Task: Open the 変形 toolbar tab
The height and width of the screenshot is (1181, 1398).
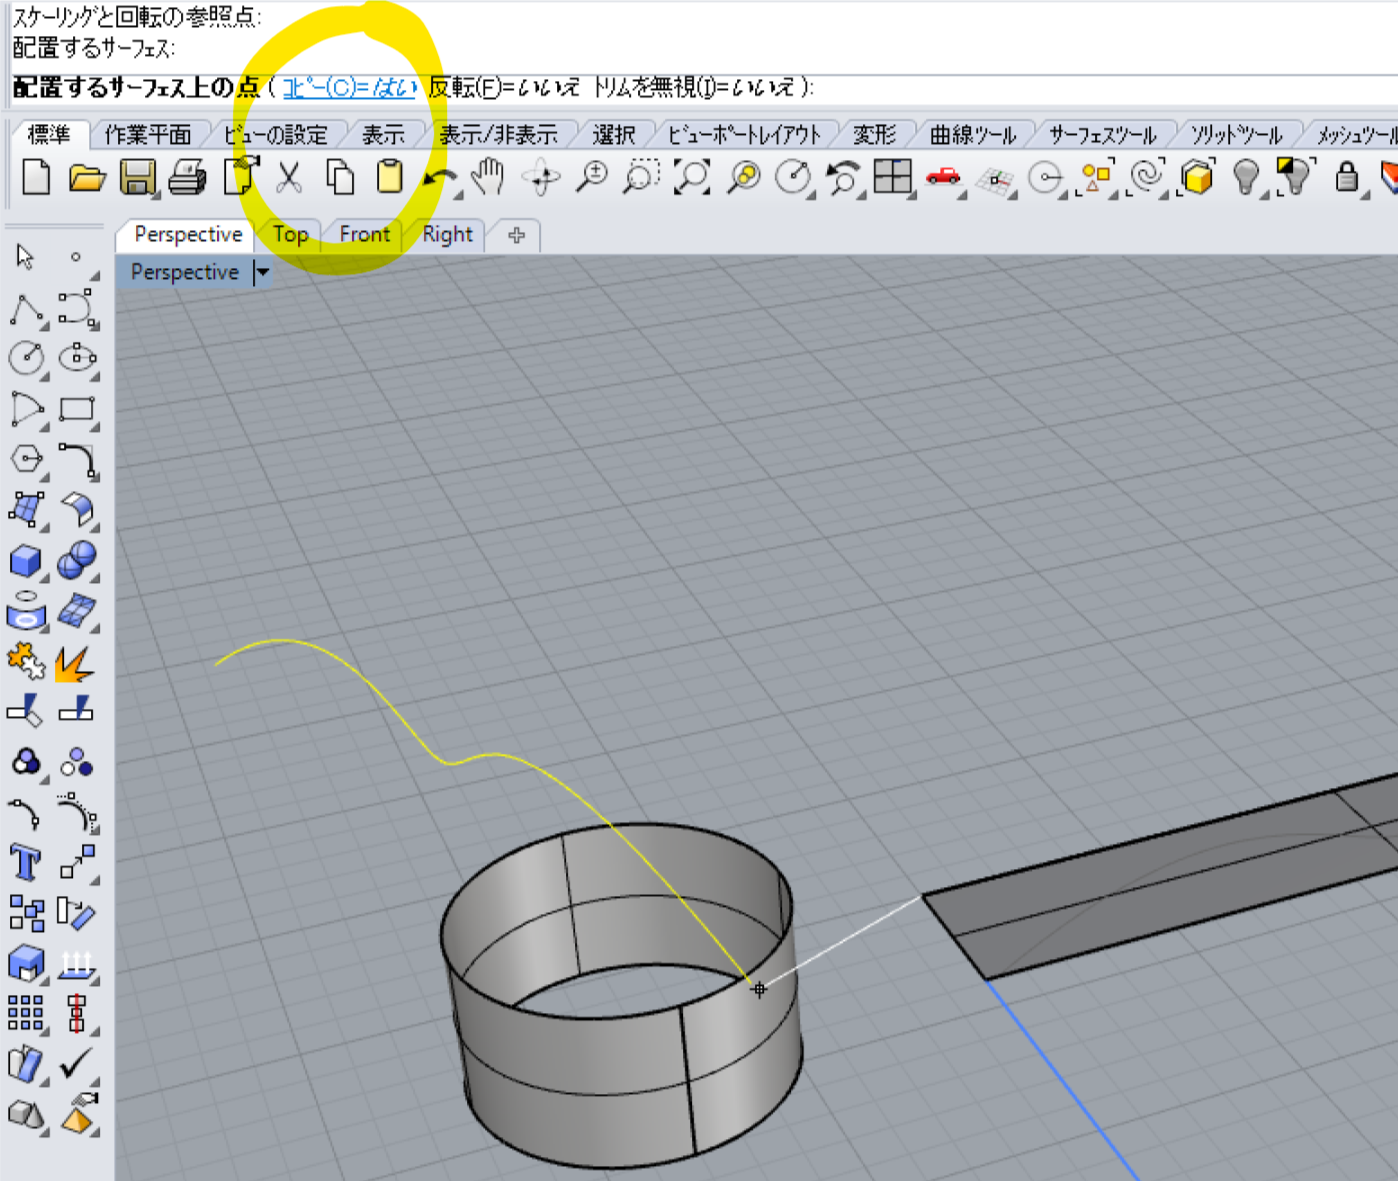Action: point(875,134)
